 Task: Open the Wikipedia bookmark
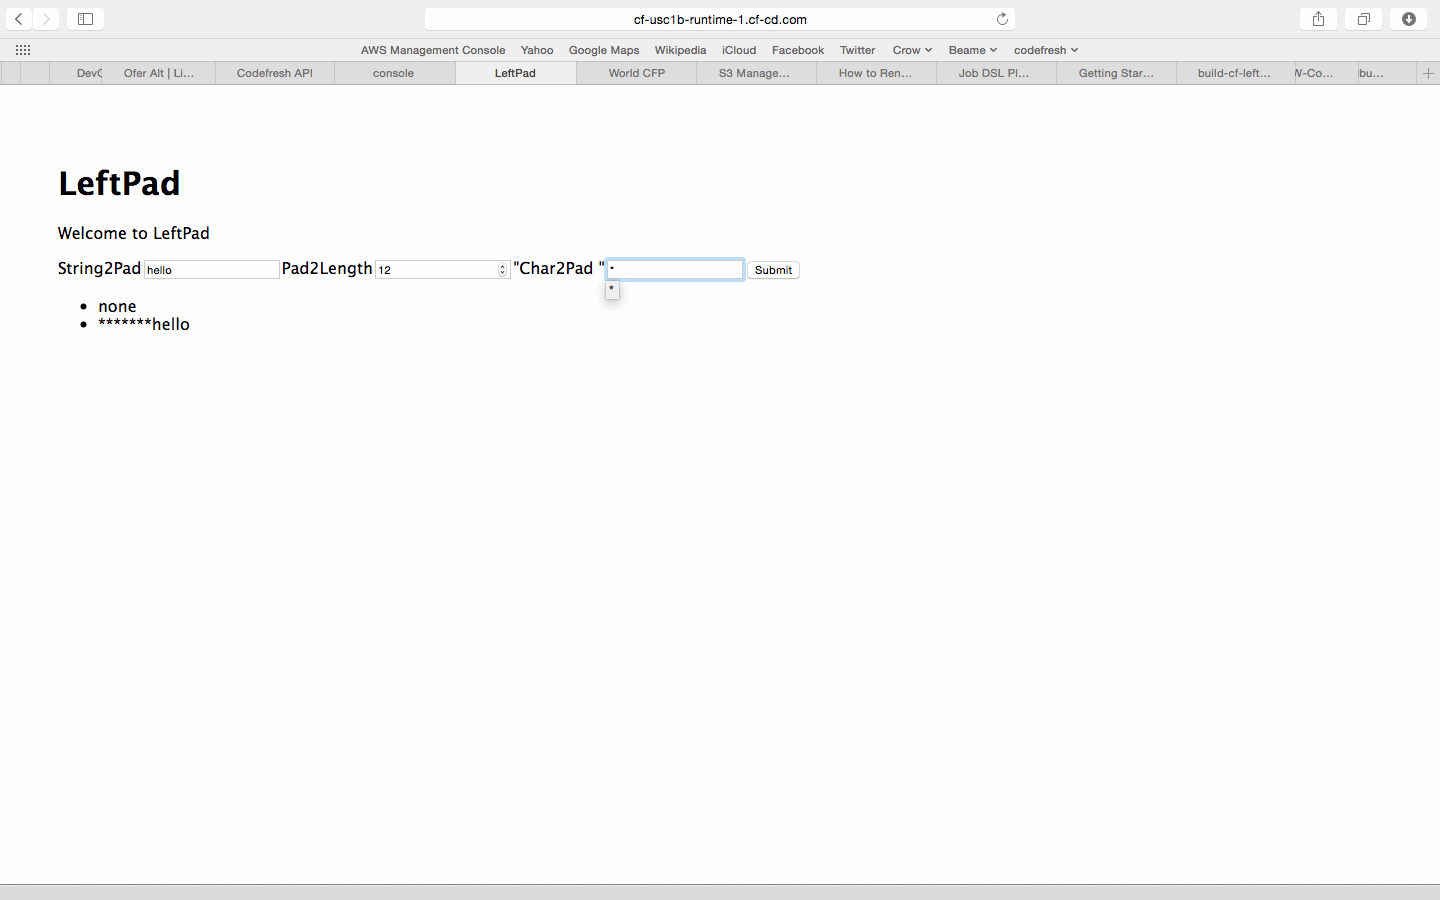(680, 50)
